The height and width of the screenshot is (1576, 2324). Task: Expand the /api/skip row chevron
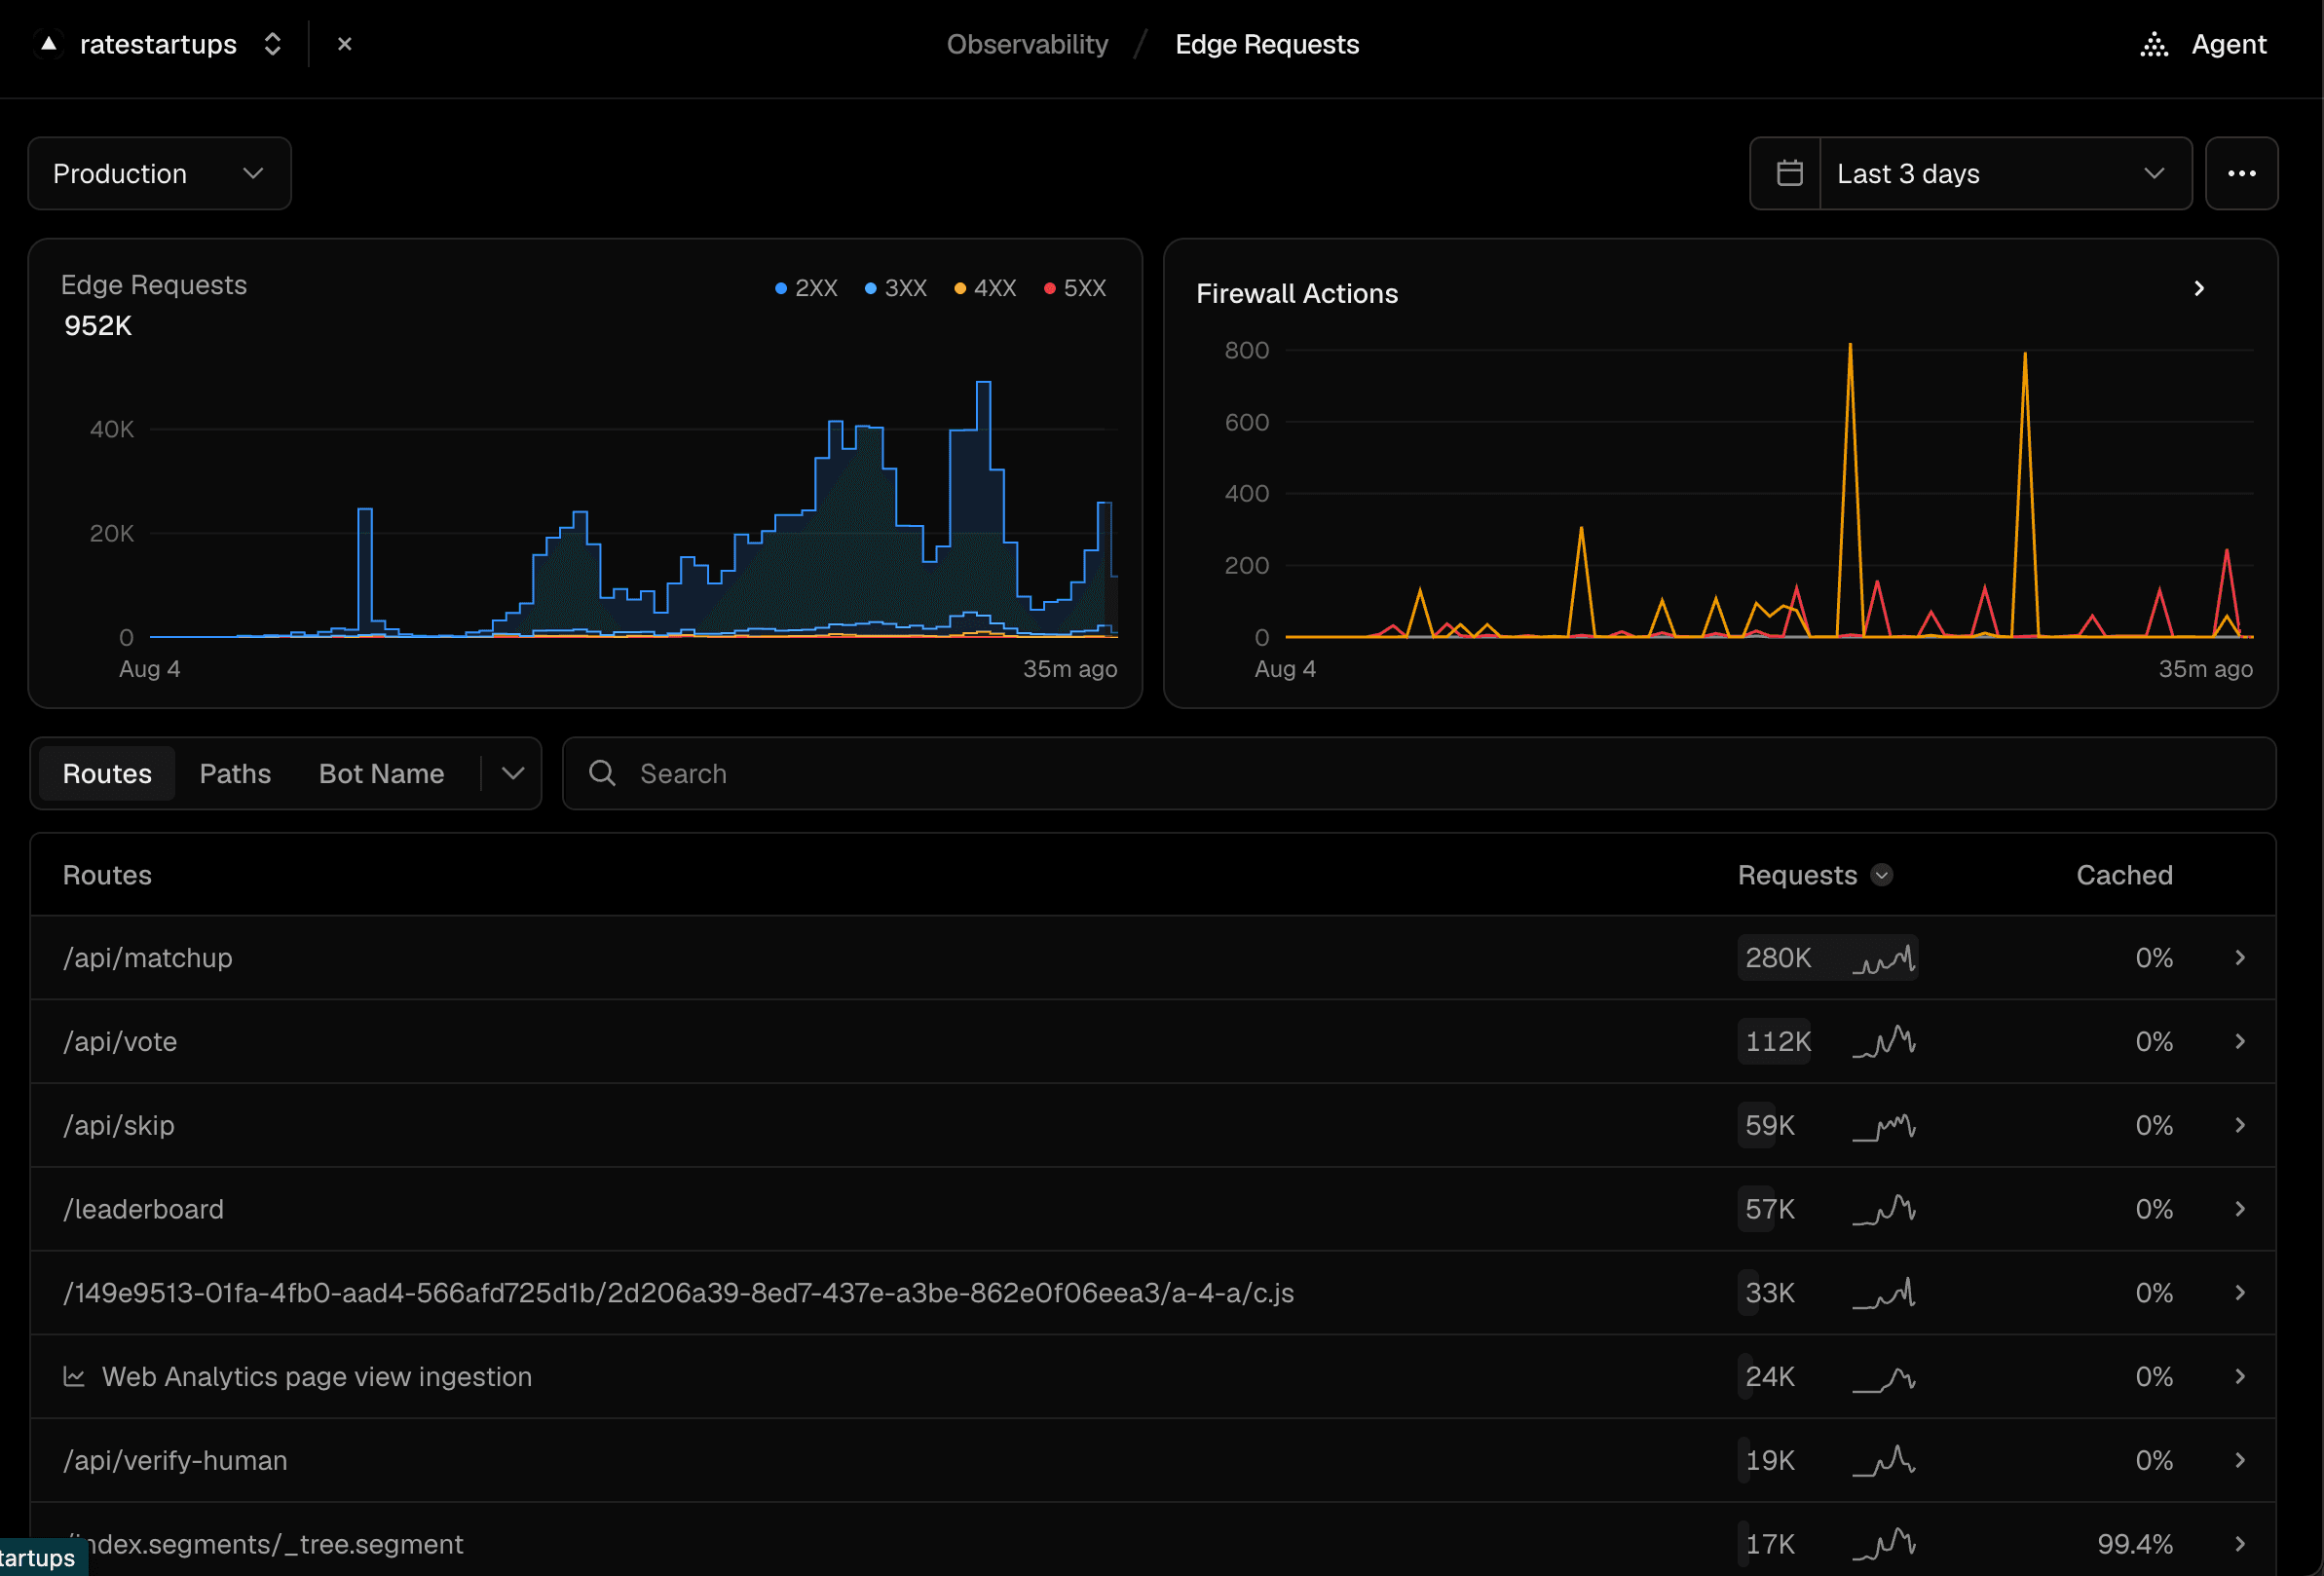click(x=2240, y=1125)
